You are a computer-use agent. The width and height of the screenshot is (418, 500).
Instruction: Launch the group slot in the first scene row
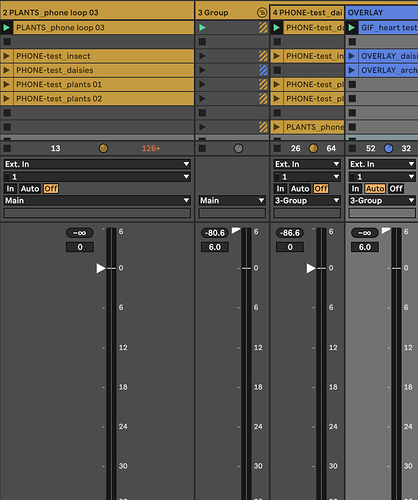click(x=202, y=28)
